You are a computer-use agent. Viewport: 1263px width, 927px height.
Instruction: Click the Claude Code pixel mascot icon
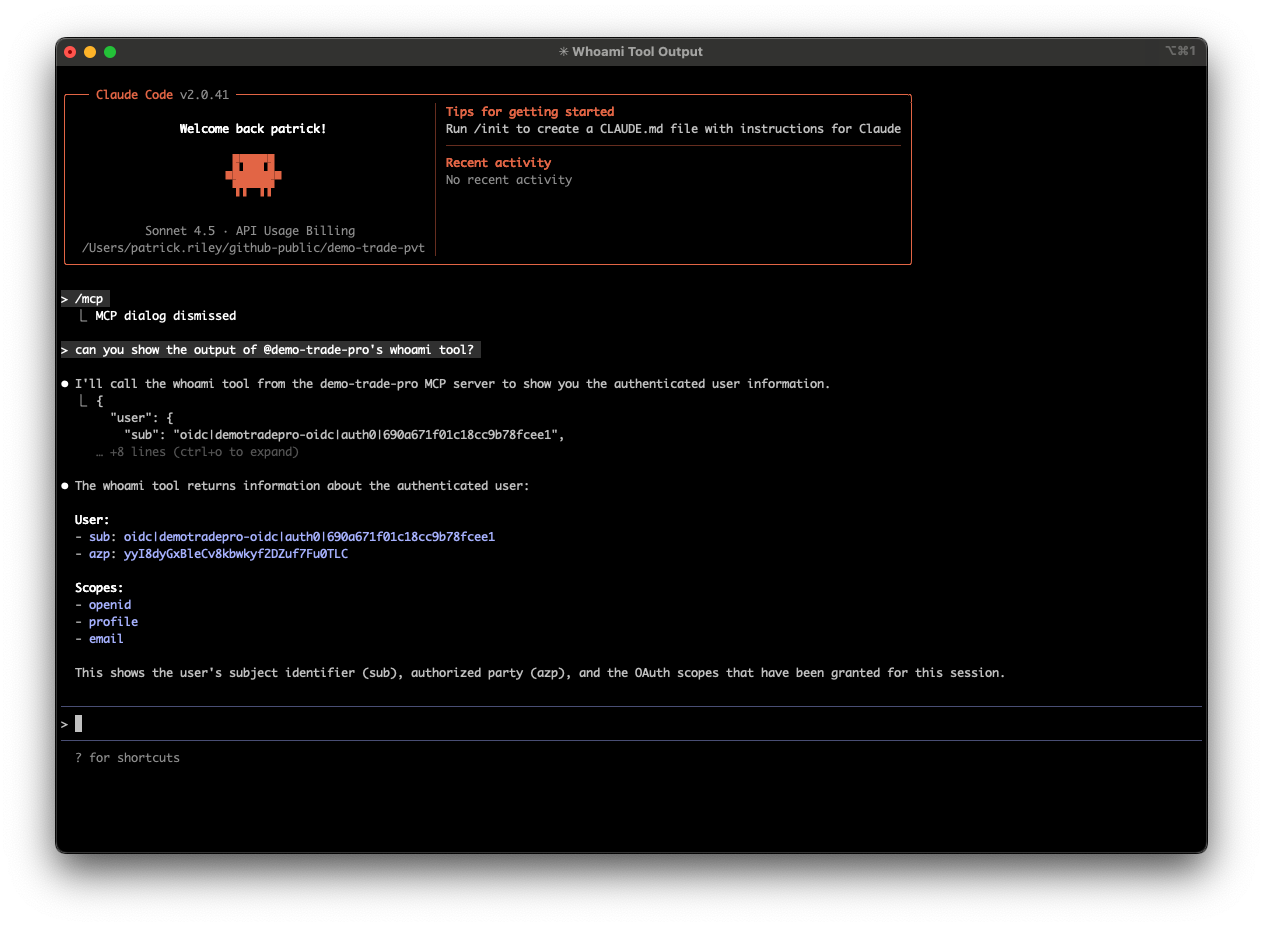coord(253,174)
